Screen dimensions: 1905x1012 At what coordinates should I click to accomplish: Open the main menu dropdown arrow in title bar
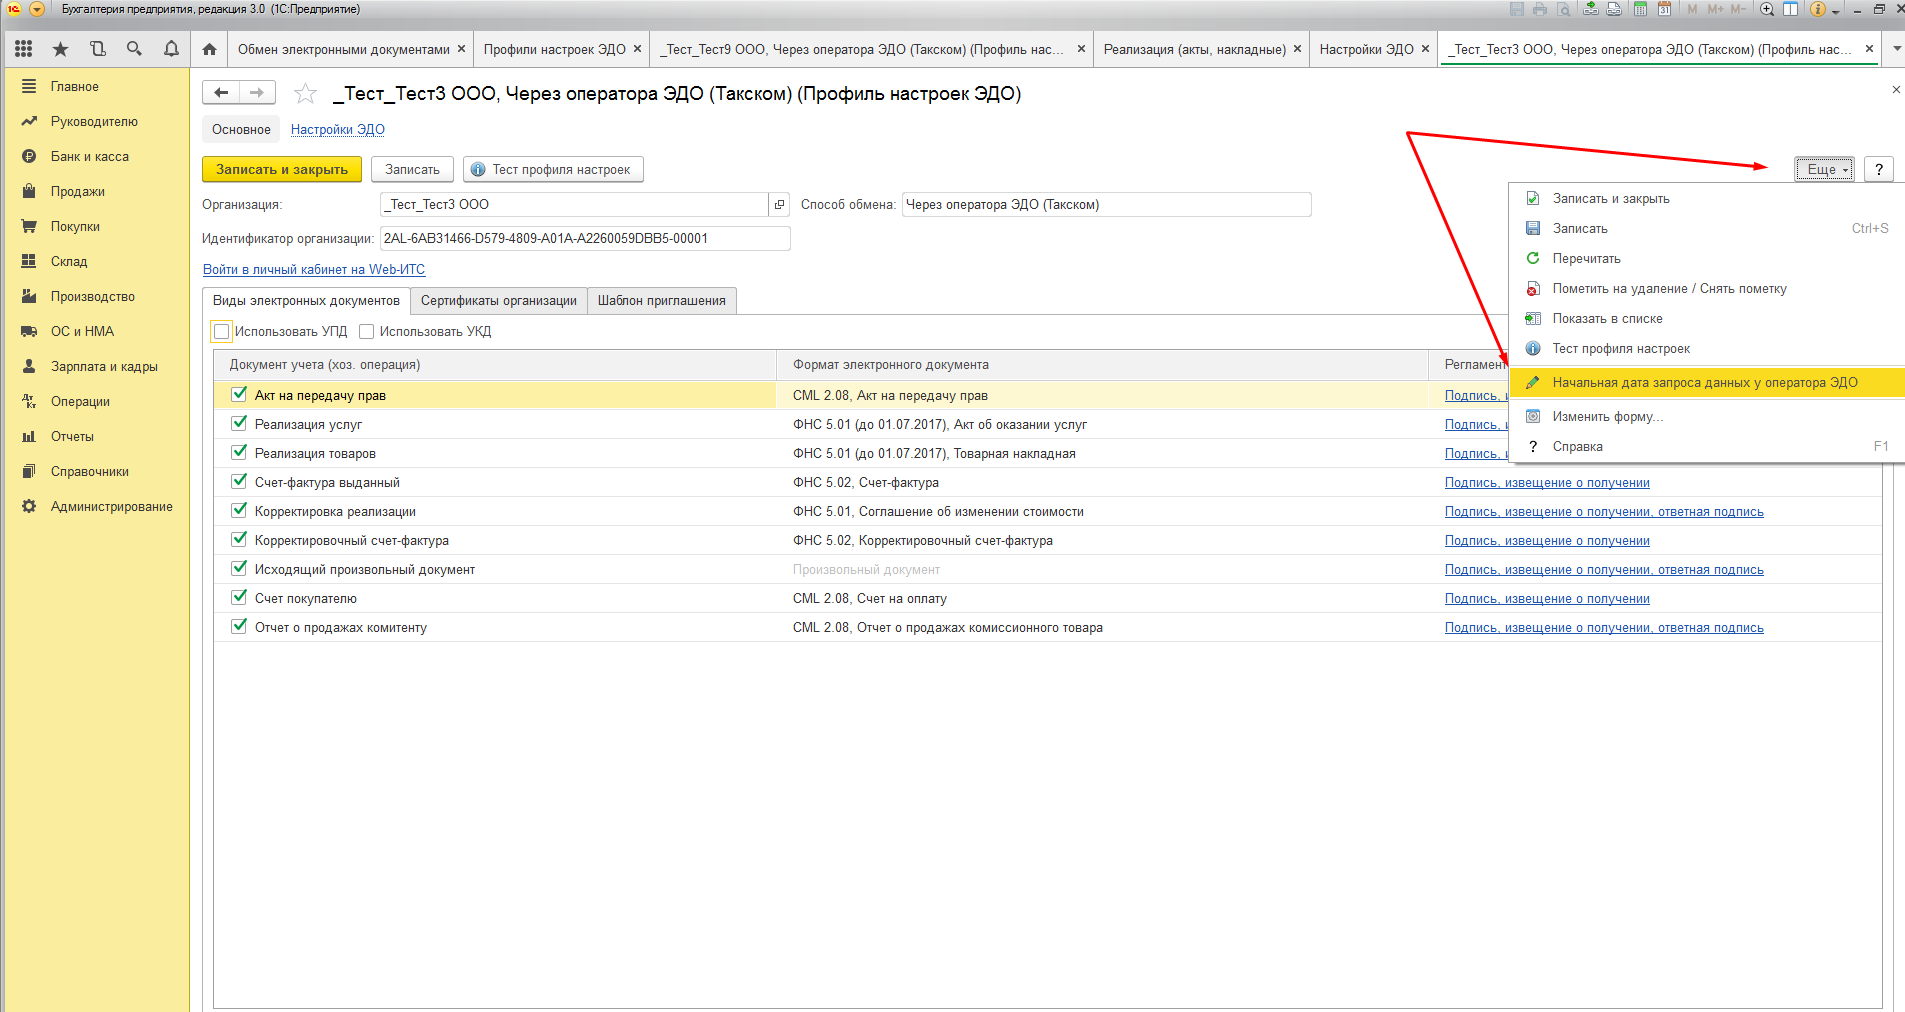click(x=37, y=9)
